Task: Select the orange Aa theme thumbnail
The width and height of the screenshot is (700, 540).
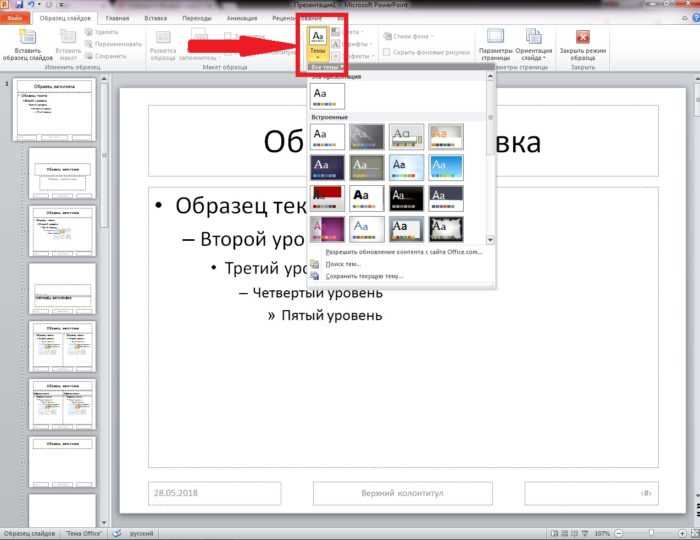Action: pyautogui.click(x=446, y=137)
